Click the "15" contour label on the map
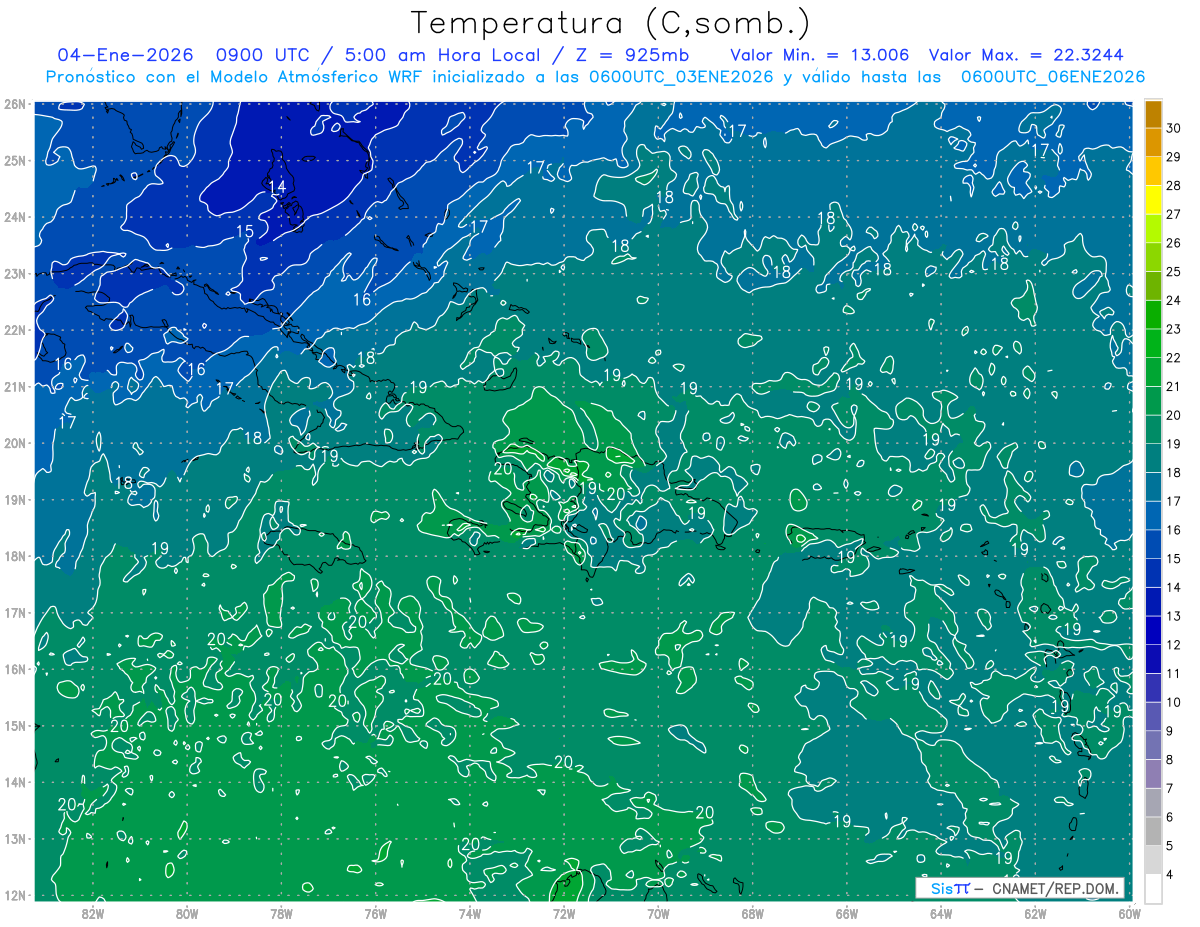1200x927 pixels. coord(244,231)
